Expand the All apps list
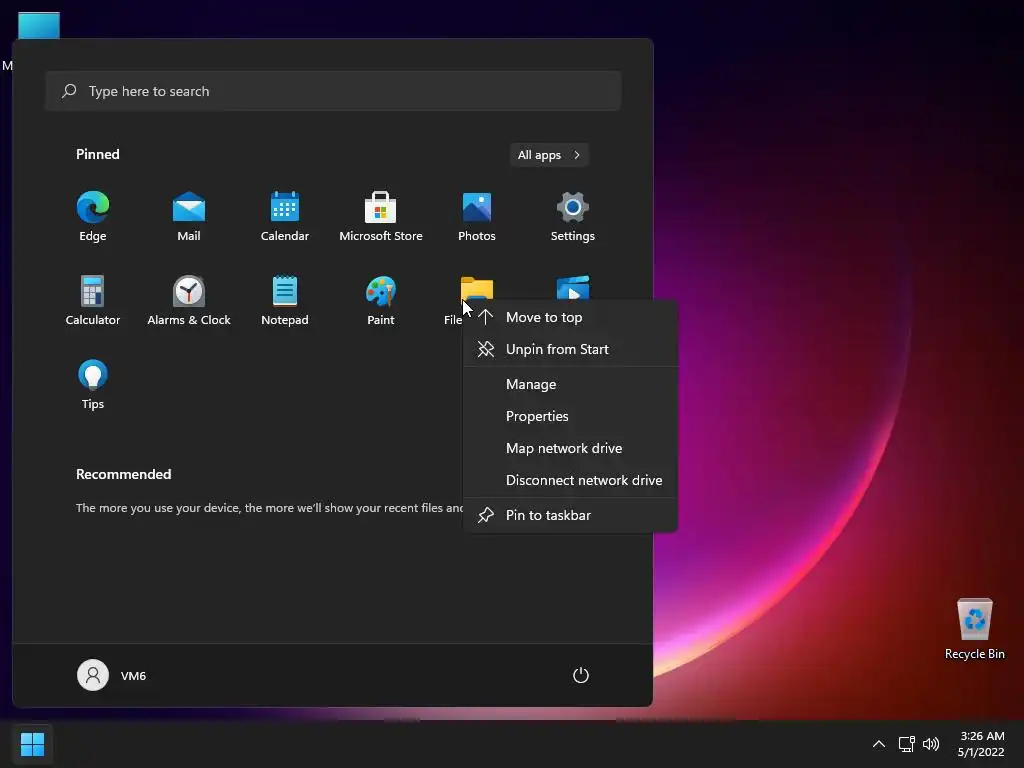The image size is (1024, 768). coord(549,155)
